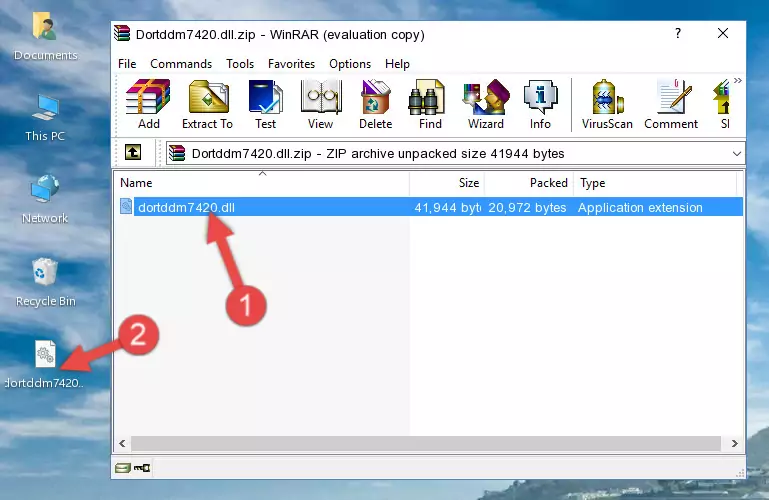769x500 pixels.
Task: Go up one folder level
Action: (x=133, y=152)
